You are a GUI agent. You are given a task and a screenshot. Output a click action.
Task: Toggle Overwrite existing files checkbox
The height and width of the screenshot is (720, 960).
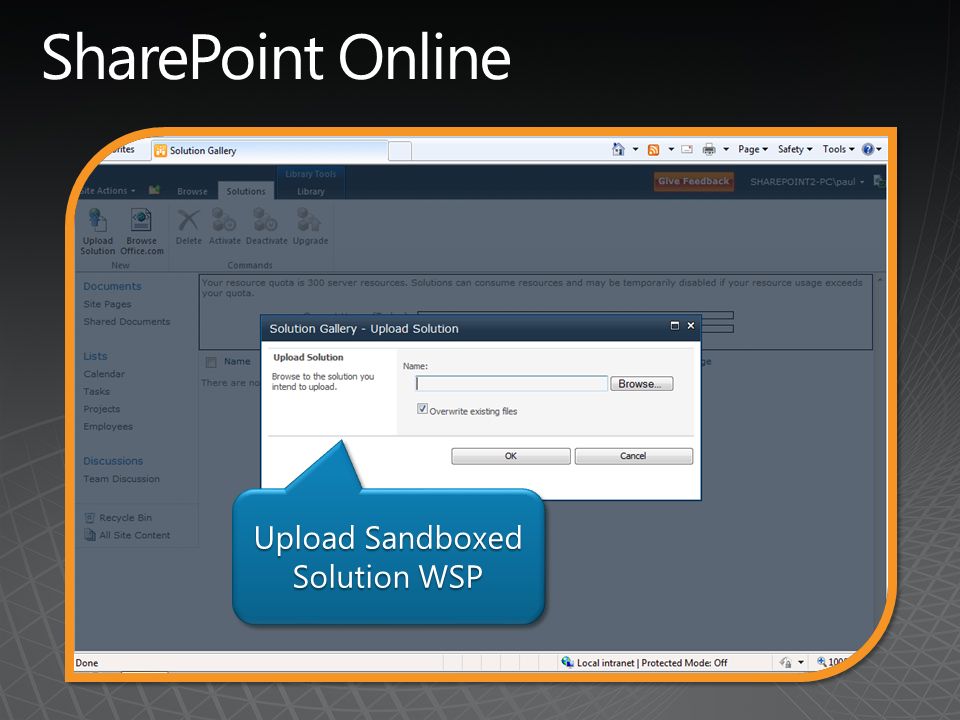(x=422, y=408)
